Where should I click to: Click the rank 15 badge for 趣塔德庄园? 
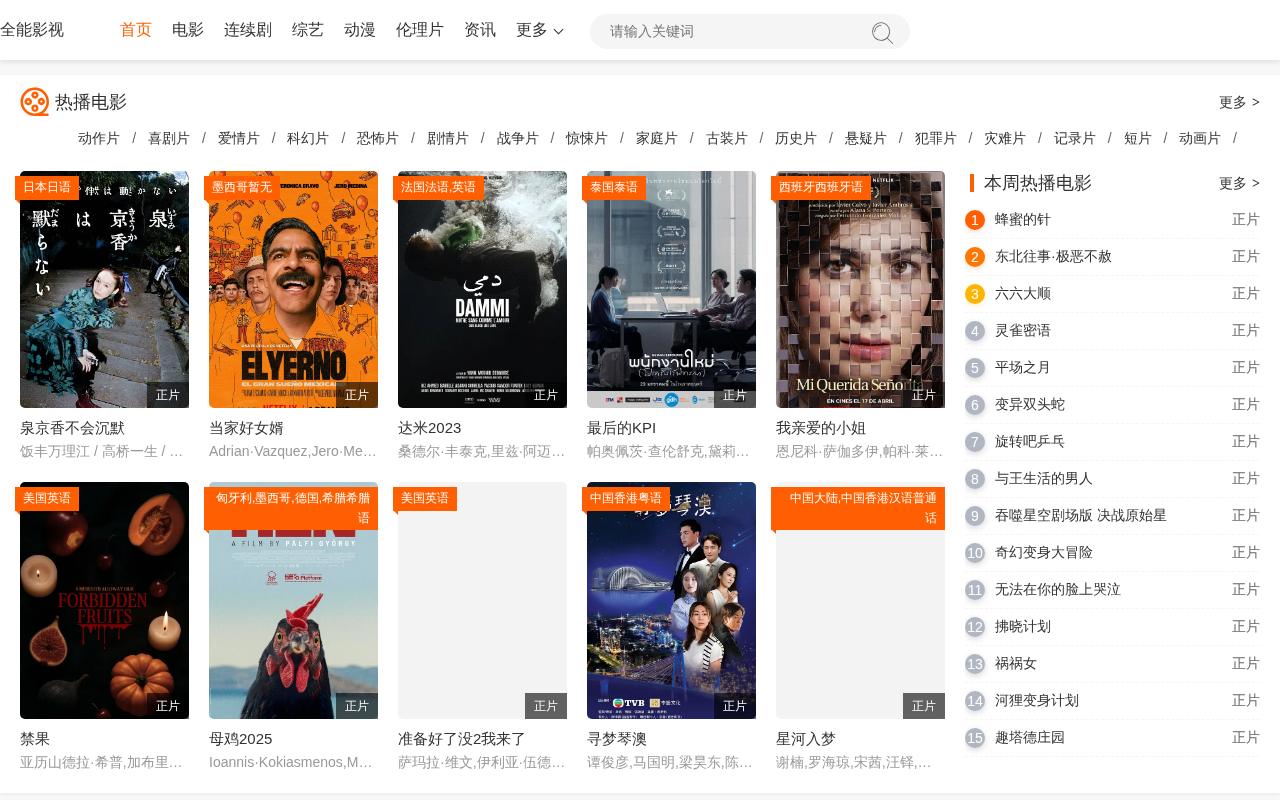(x=975, y=738)
